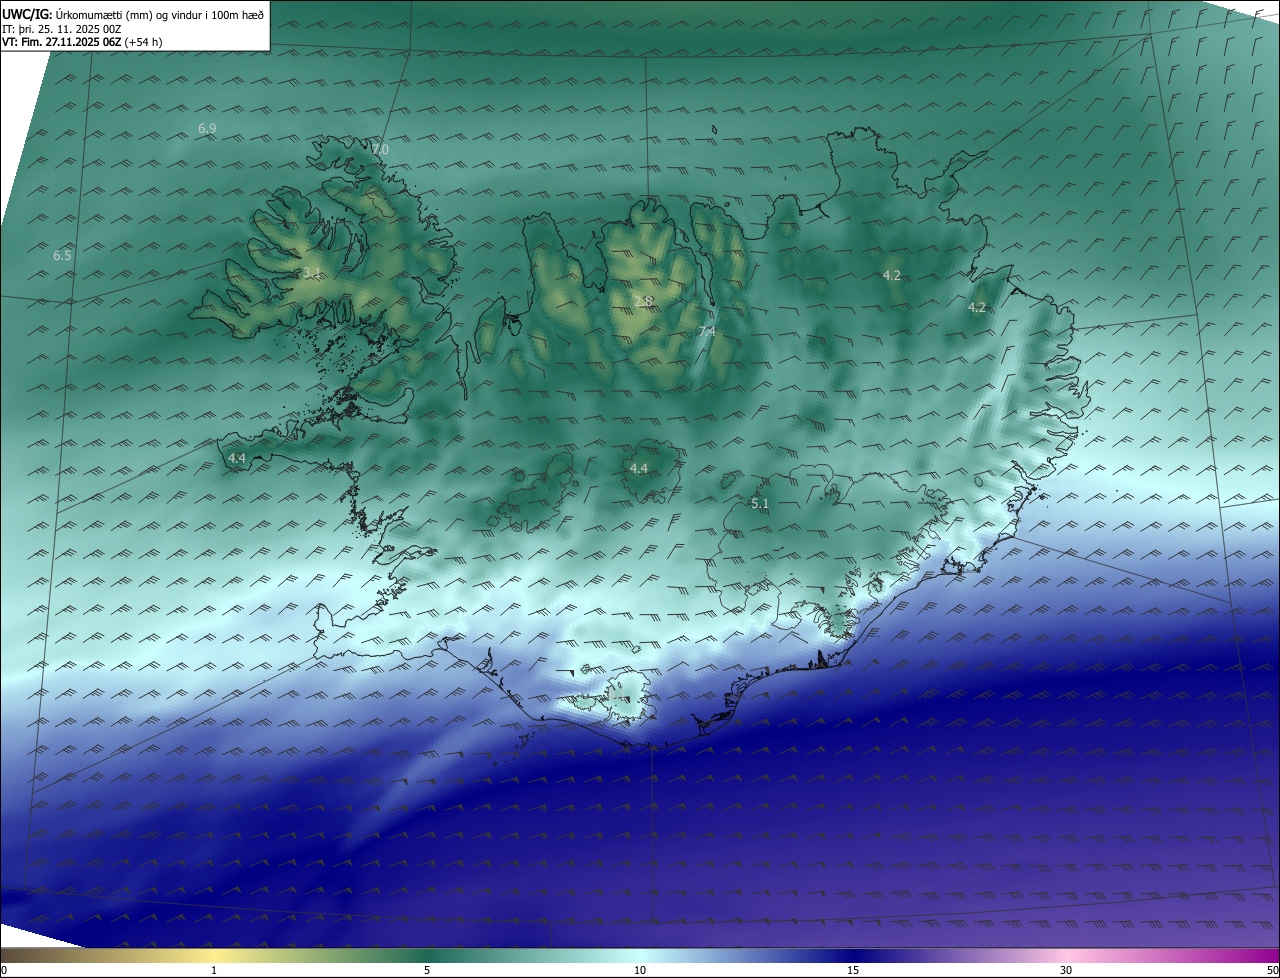Viewport: 1280px width, 978px height.
Task: Click the 3.1 value in the Westfjords
Action: click(x=312, y=273)
